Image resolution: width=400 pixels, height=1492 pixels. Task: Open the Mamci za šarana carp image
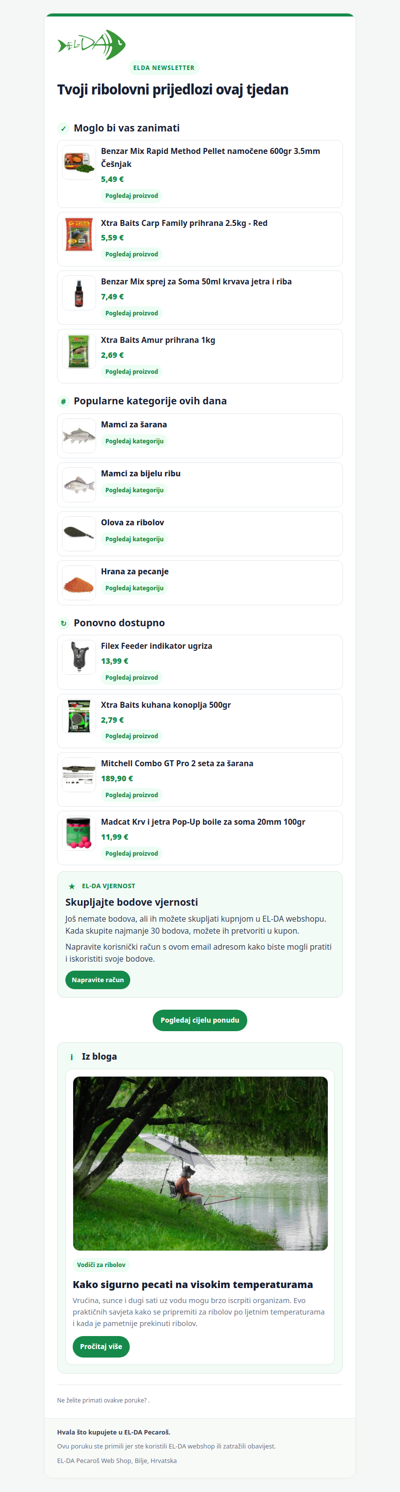click(79, 436)
